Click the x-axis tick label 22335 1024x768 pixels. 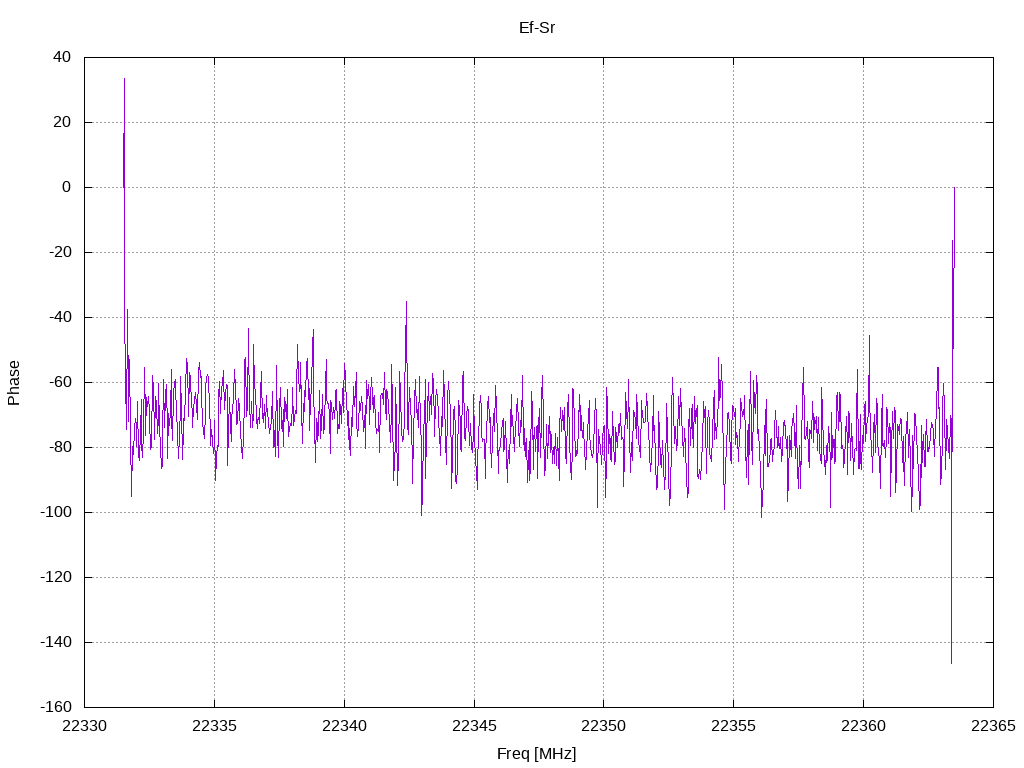pyautogui.click(x=214, y=726)
